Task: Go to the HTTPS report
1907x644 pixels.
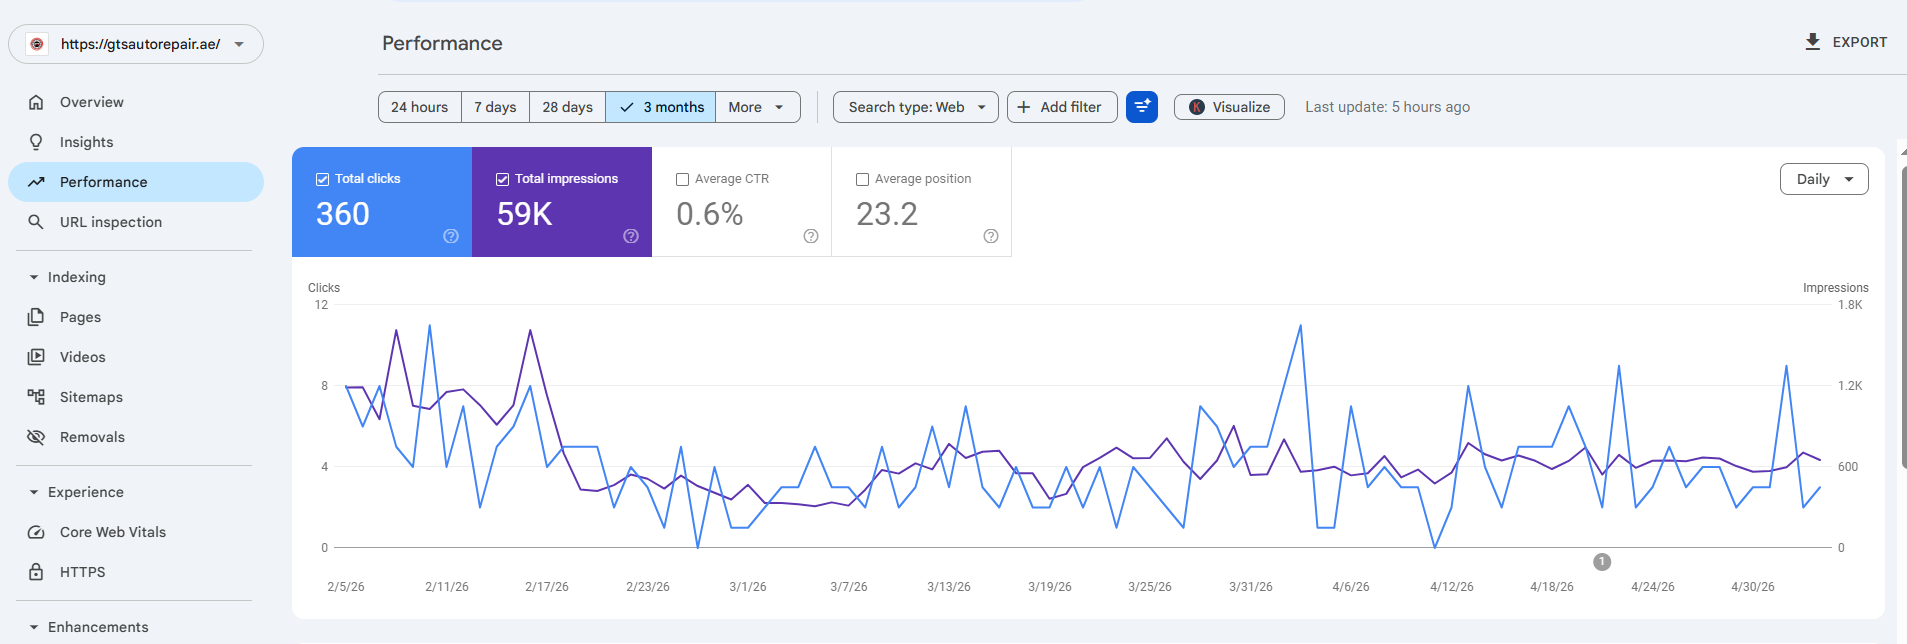Action: tap(136, 572)
